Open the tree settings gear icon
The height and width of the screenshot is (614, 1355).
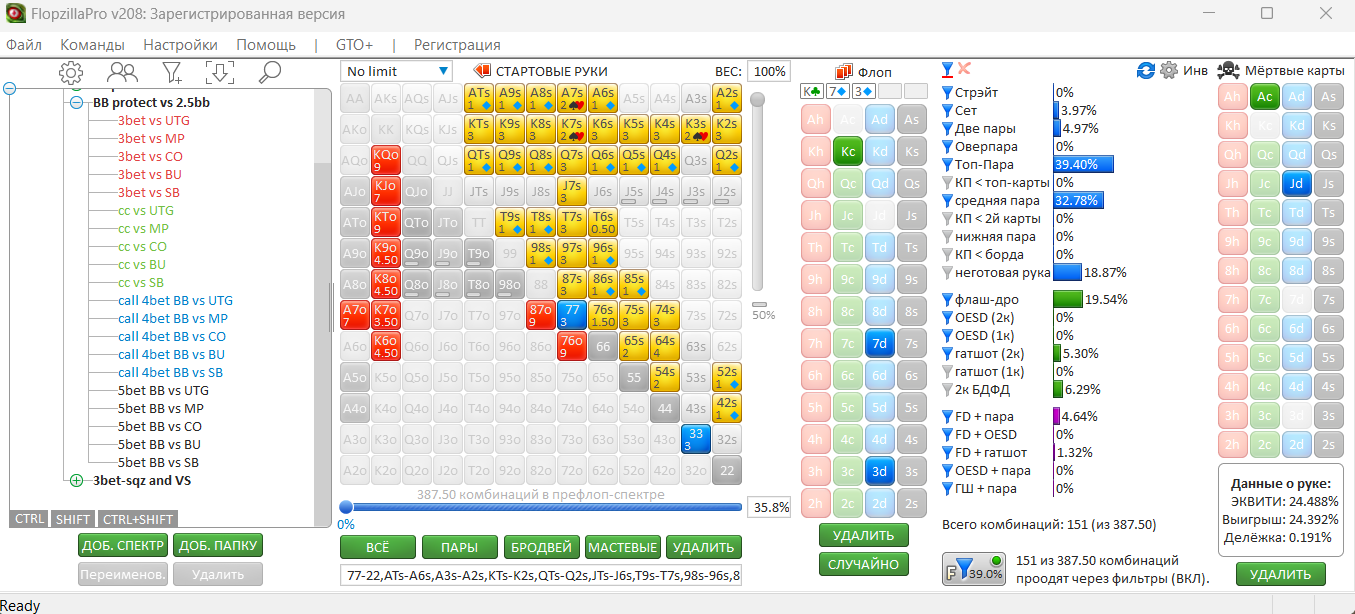click(x=70, y=72)
